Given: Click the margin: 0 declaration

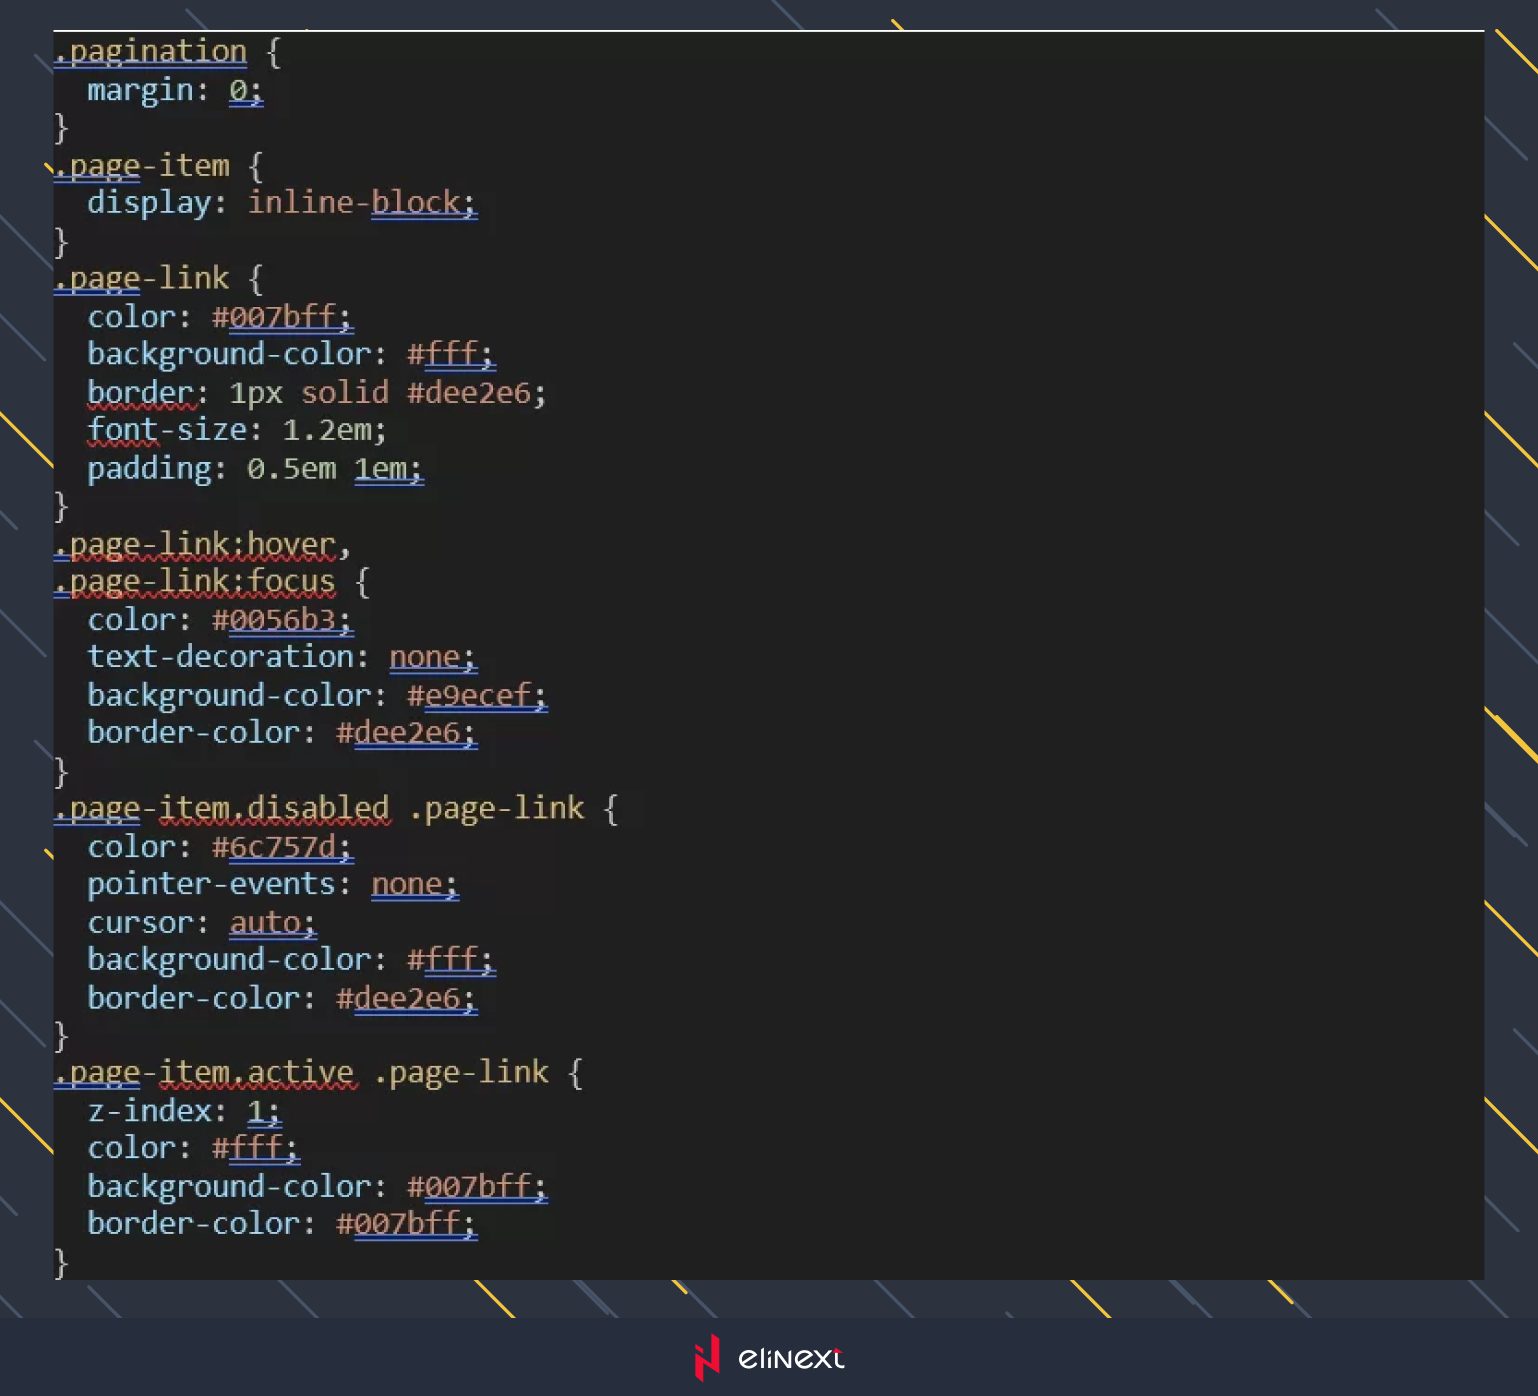Looking at the screenshot, I should [174, 90].
